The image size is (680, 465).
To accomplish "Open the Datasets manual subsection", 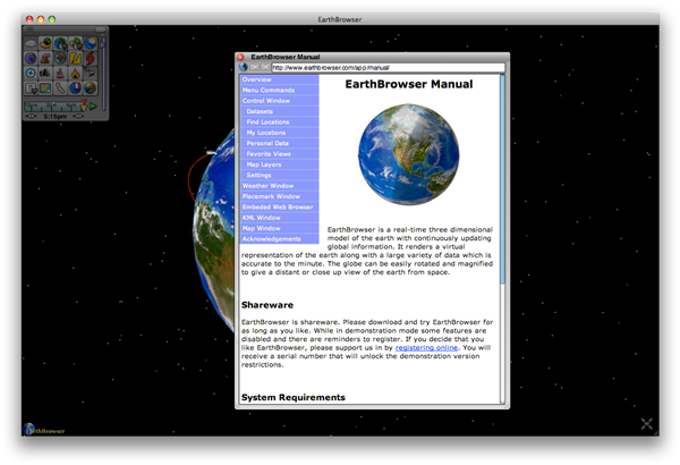I will (x=279, y=111).
